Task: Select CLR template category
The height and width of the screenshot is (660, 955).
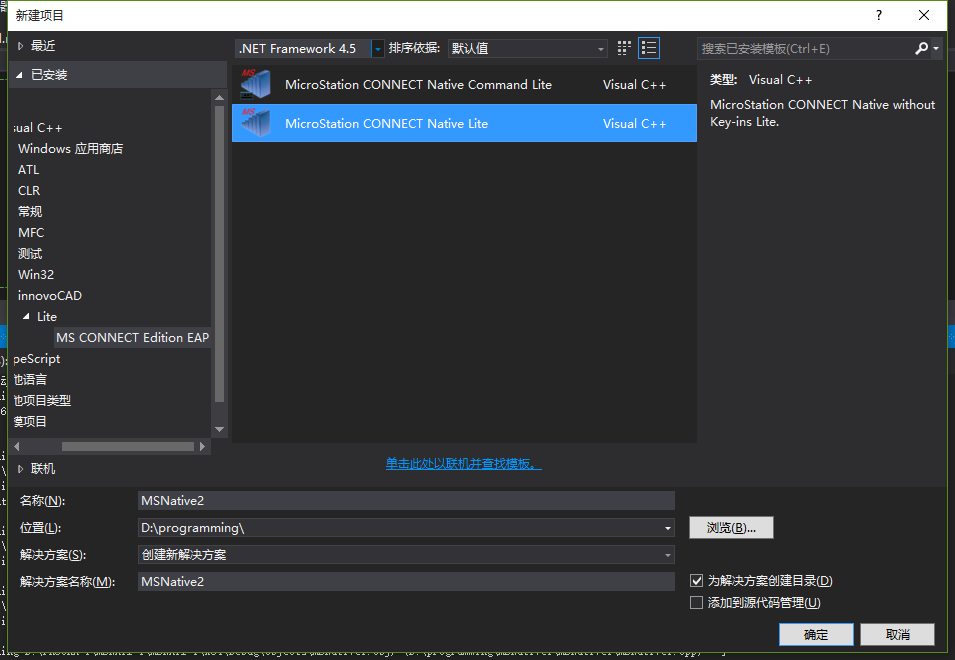Action: tap(29, 191)
